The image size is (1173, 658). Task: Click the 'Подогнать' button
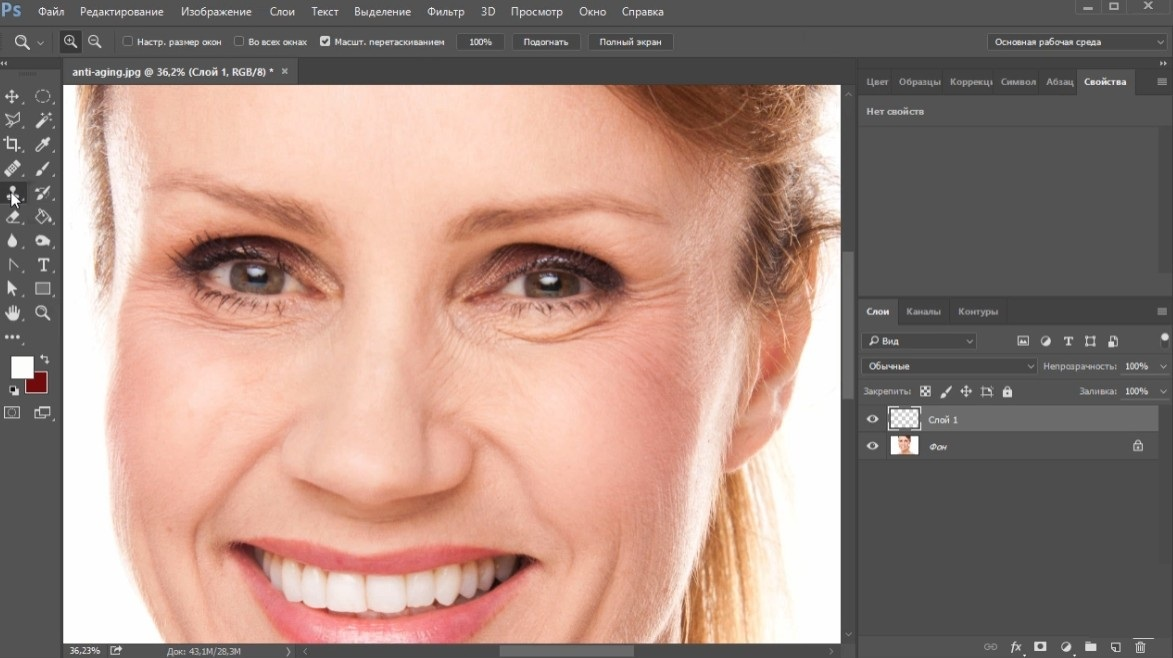(545, 42)
